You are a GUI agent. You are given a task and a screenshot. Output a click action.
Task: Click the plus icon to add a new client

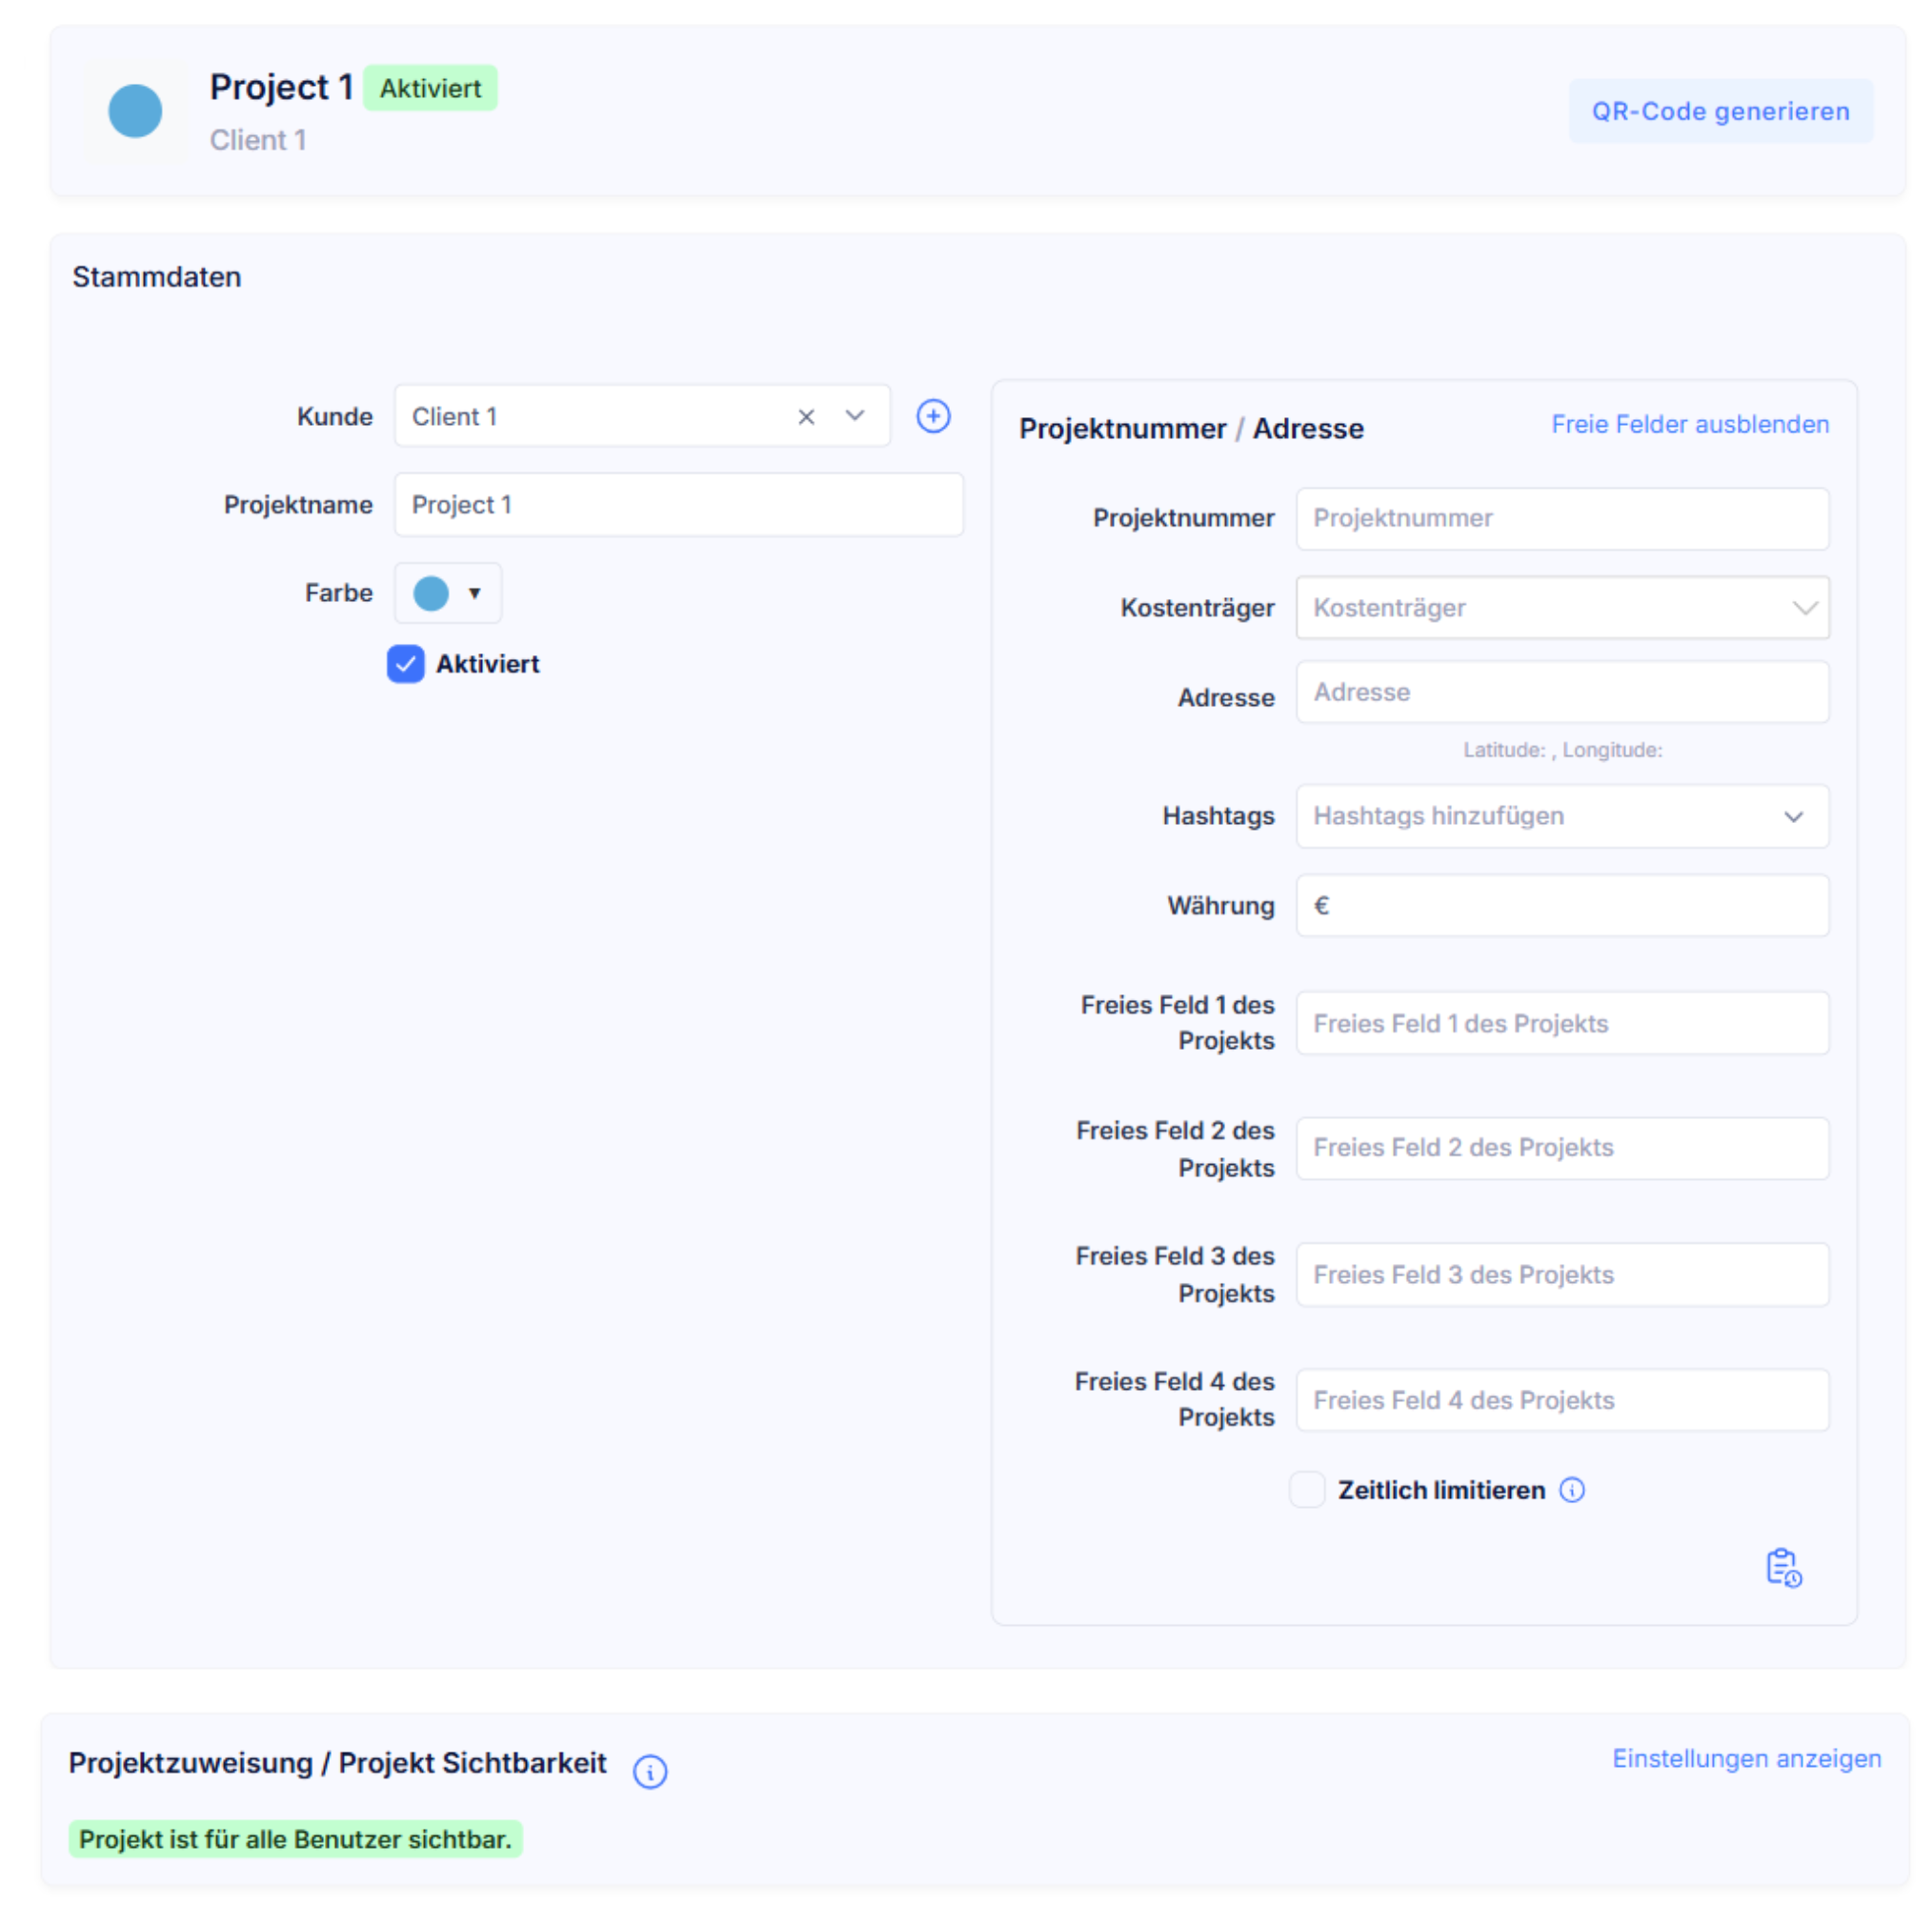pos(933,416)
